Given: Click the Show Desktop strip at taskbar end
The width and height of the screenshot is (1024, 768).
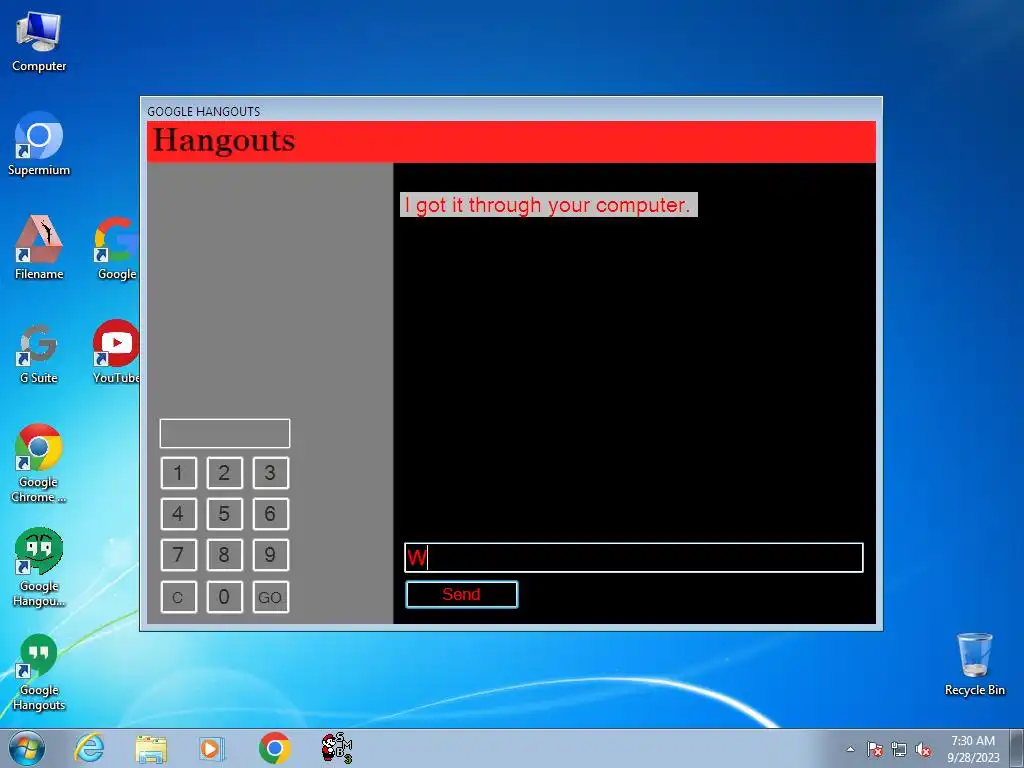Looking at the screenshot, I should coord(1017,748).
